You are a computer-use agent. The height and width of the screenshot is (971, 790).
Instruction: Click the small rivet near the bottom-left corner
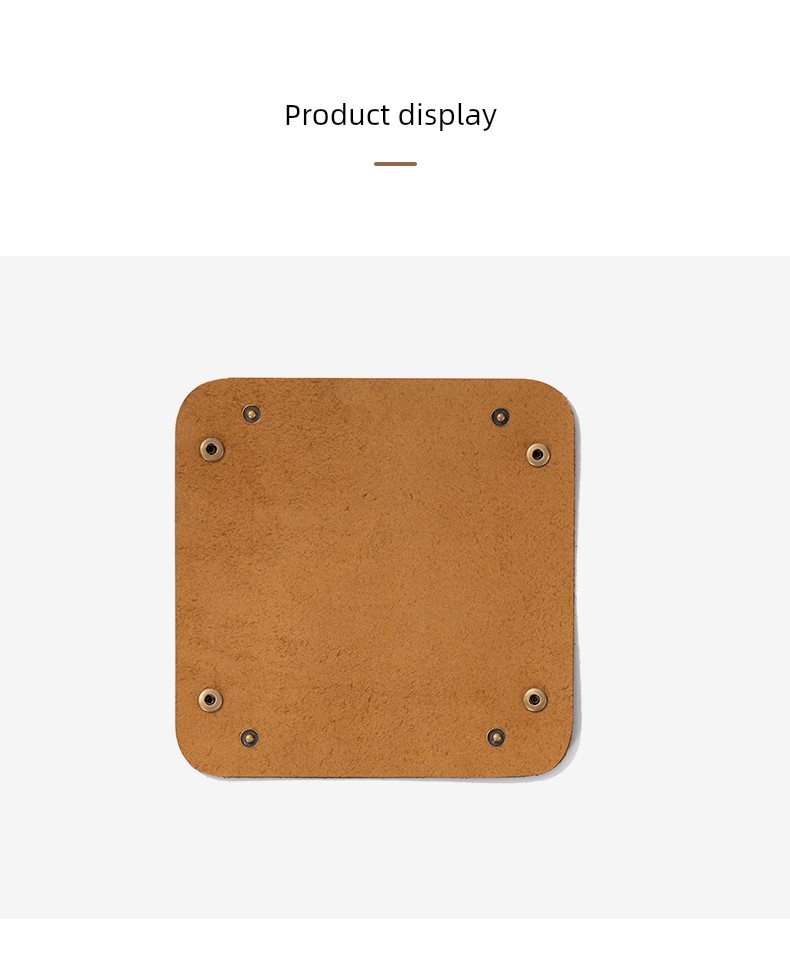pyautogui.click(x=250, y=738)
